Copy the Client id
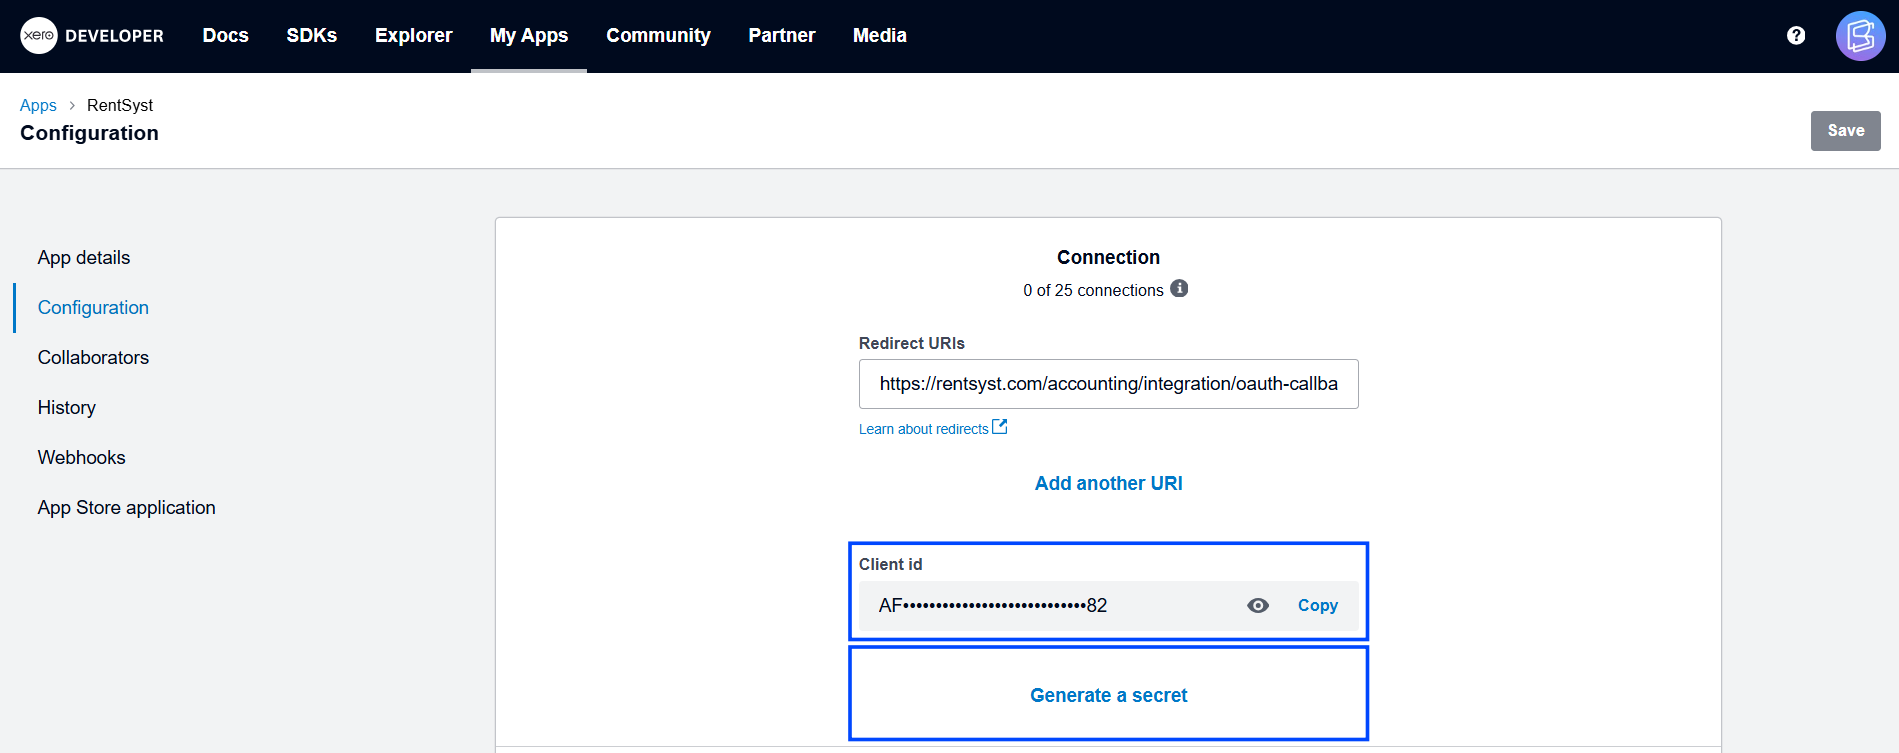The image size is (1899, 753). point(1317,605)
